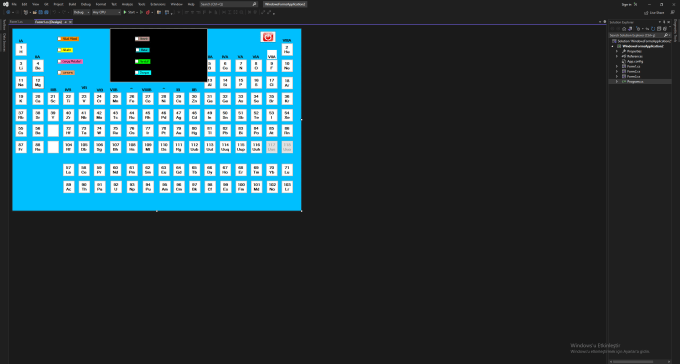Open the Build menu
The image size is (680, 364).
click(x=72, y=4)
